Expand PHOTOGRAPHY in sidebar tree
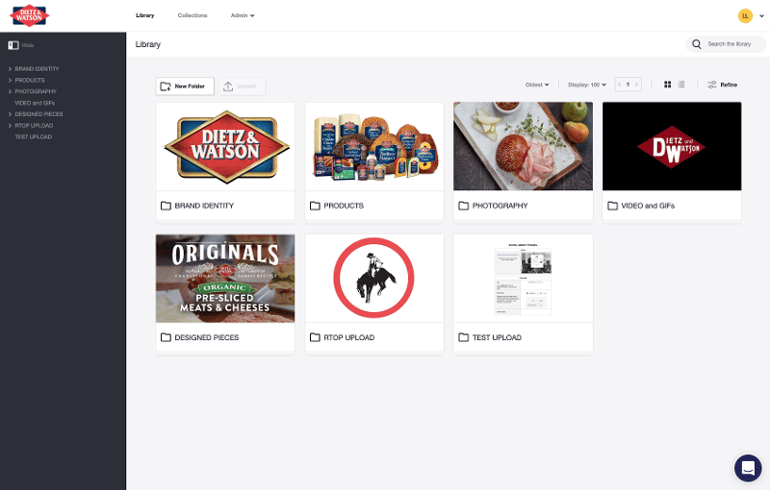 (x=10, y=91)
